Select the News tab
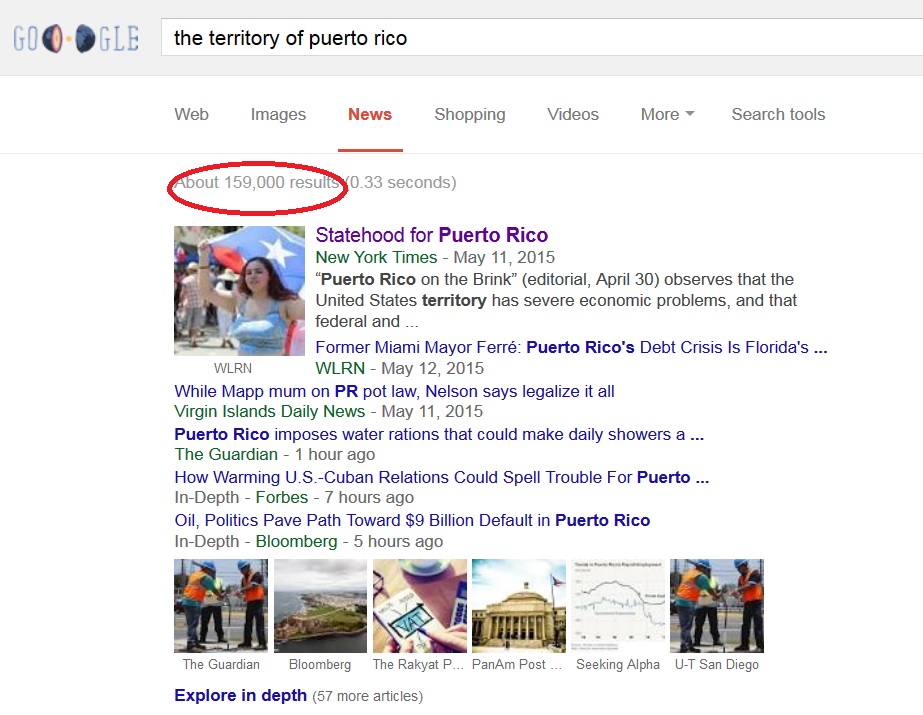Screen dimensions: 923x715 click(370, 114)
